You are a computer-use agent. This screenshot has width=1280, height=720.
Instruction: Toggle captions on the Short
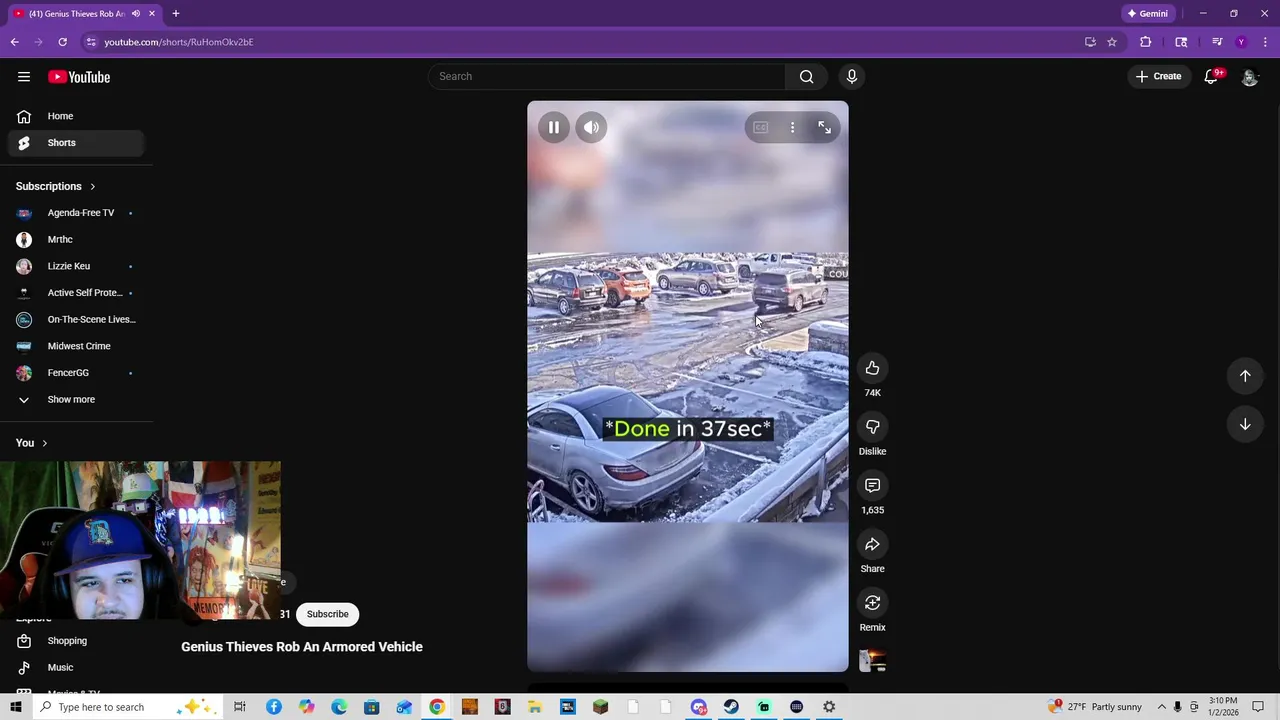coord(761,127)
